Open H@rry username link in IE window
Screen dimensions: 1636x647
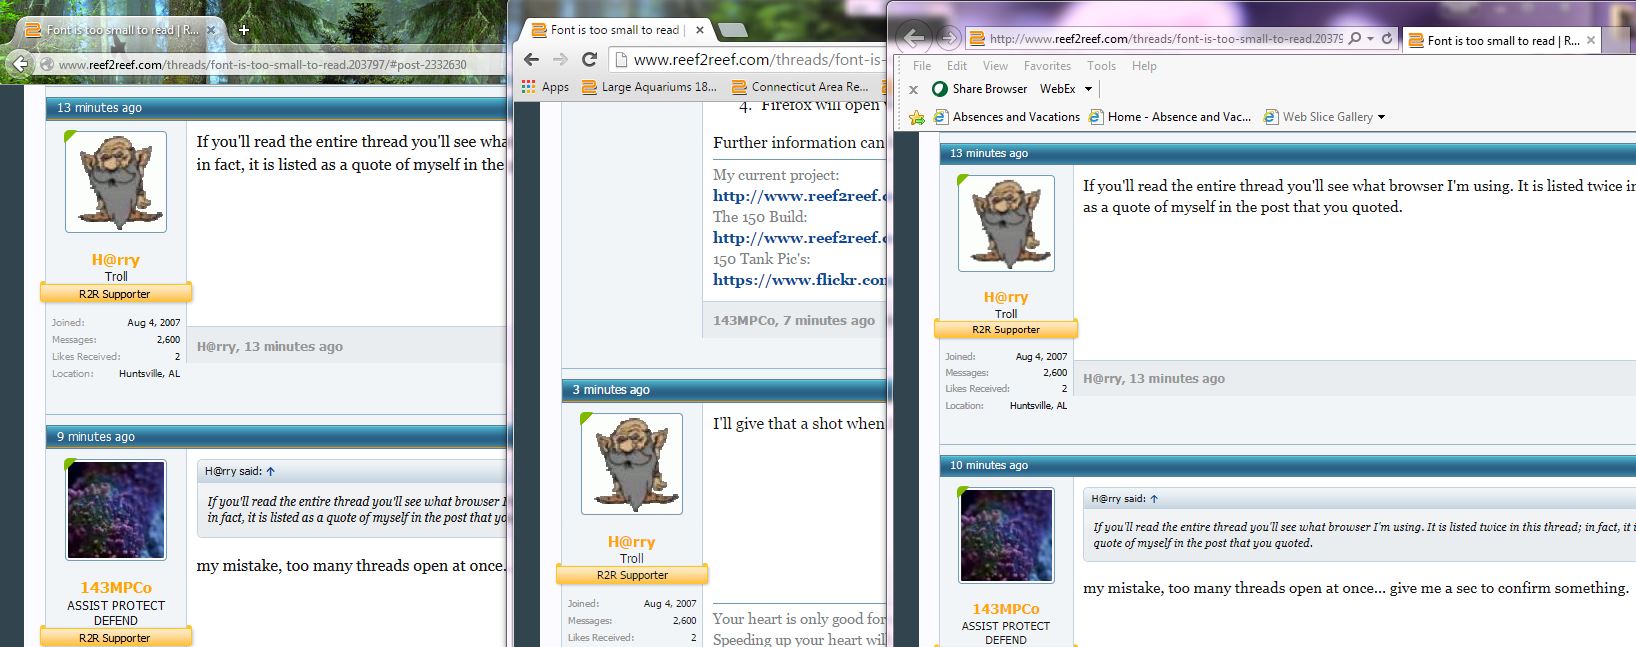tap(1006, 297)
